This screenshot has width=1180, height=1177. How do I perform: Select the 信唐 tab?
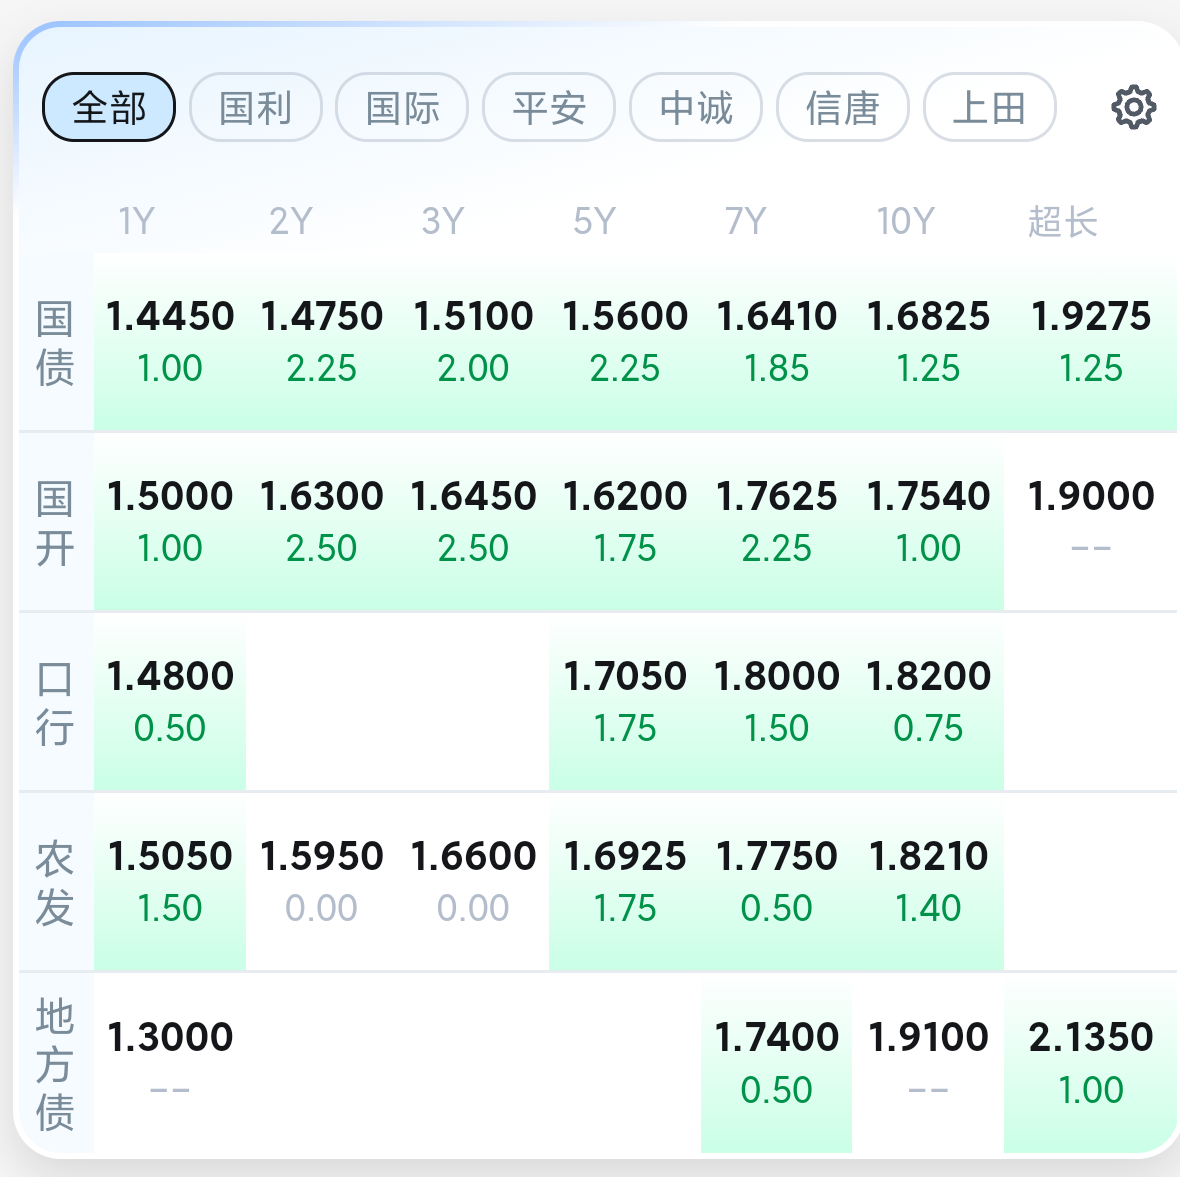(x=843, y=108)
